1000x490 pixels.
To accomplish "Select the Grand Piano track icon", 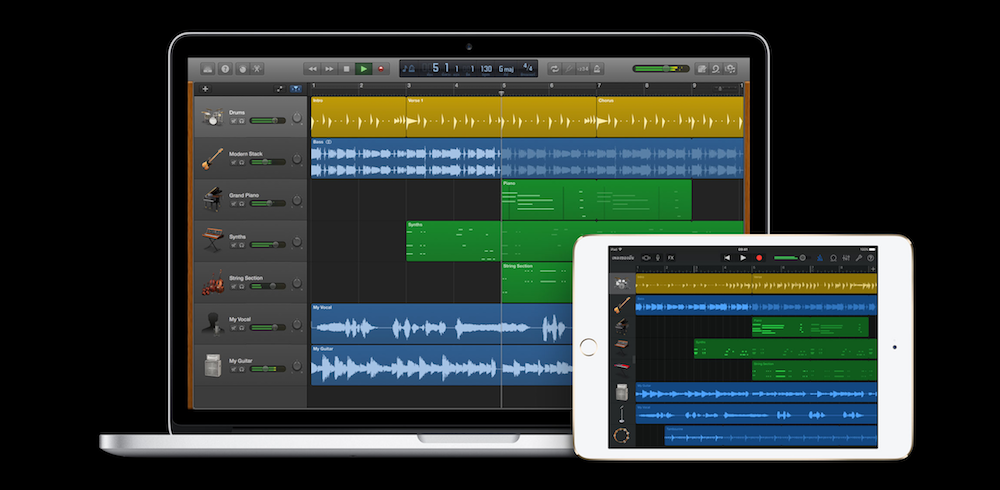I will 212,199.
